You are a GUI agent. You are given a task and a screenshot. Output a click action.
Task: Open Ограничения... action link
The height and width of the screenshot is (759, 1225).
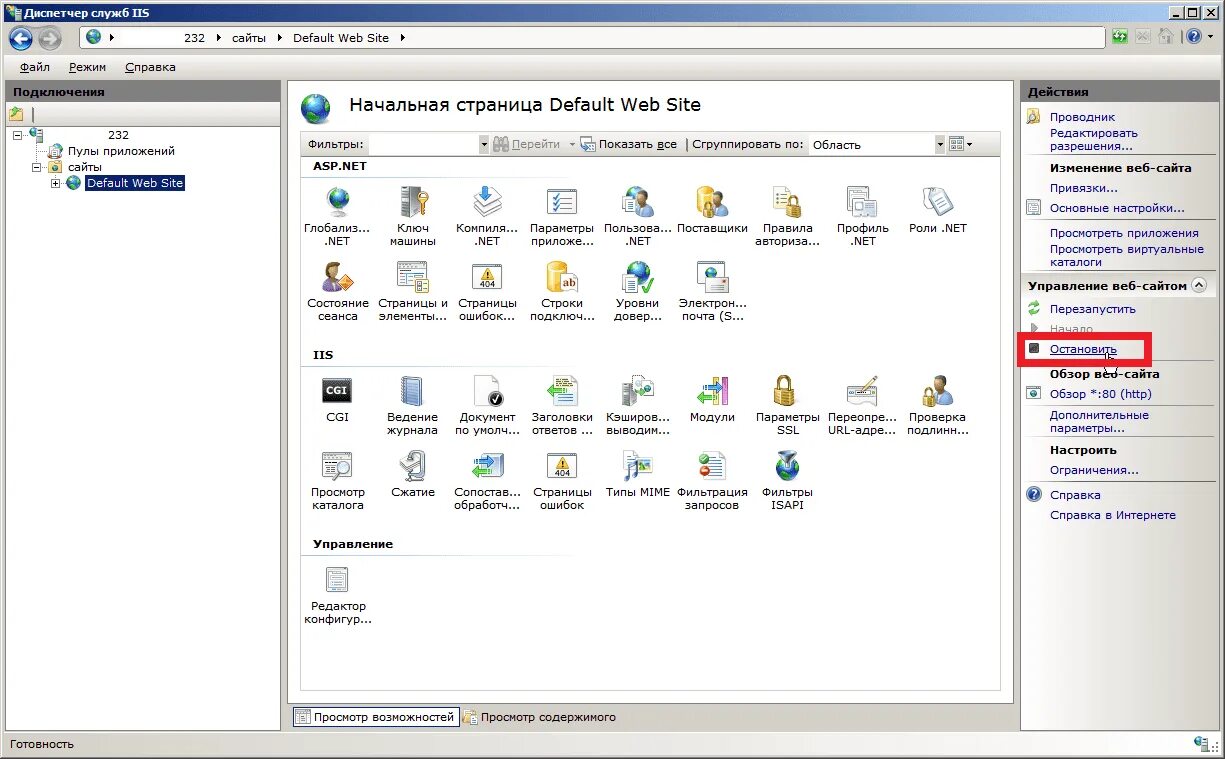pos(1093,470)
